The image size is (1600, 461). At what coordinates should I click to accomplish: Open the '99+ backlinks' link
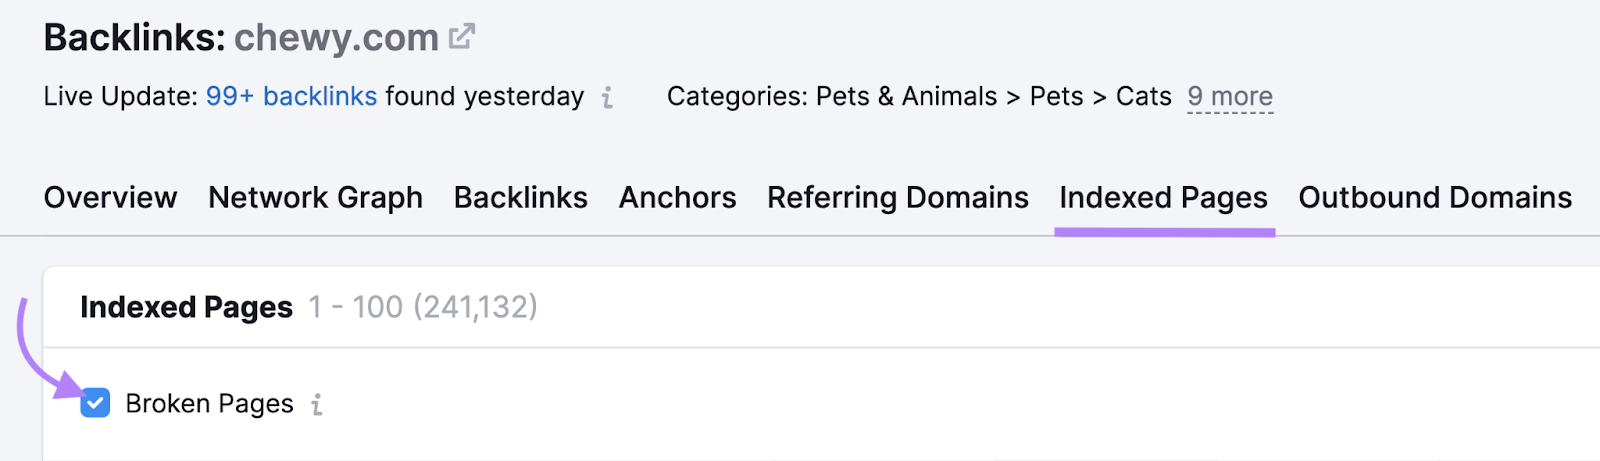(291, 96)
